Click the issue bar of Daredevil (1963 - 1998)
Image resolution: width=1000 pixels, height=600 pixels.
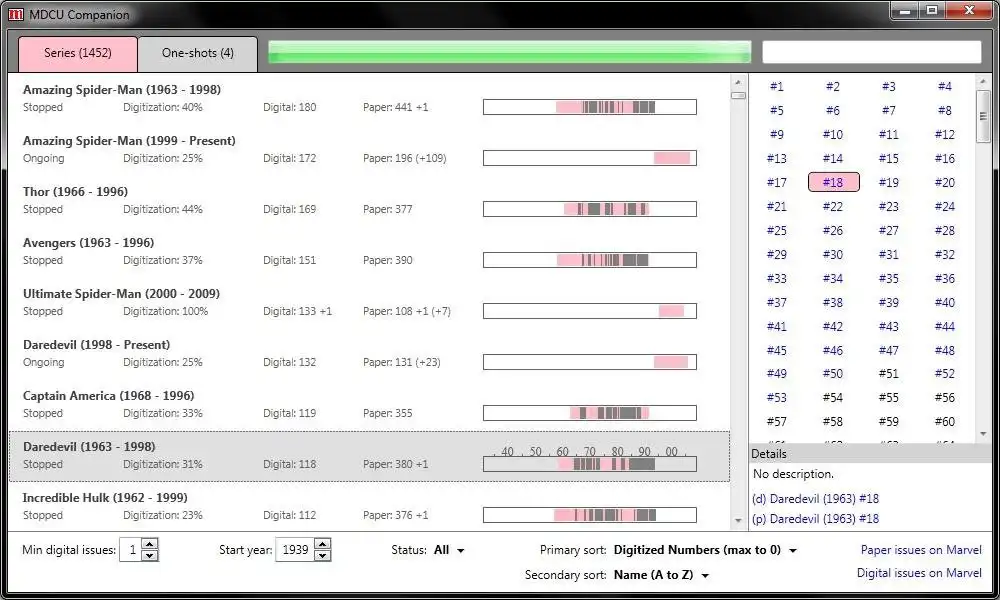pyautogui.click(x=589, y=464)
